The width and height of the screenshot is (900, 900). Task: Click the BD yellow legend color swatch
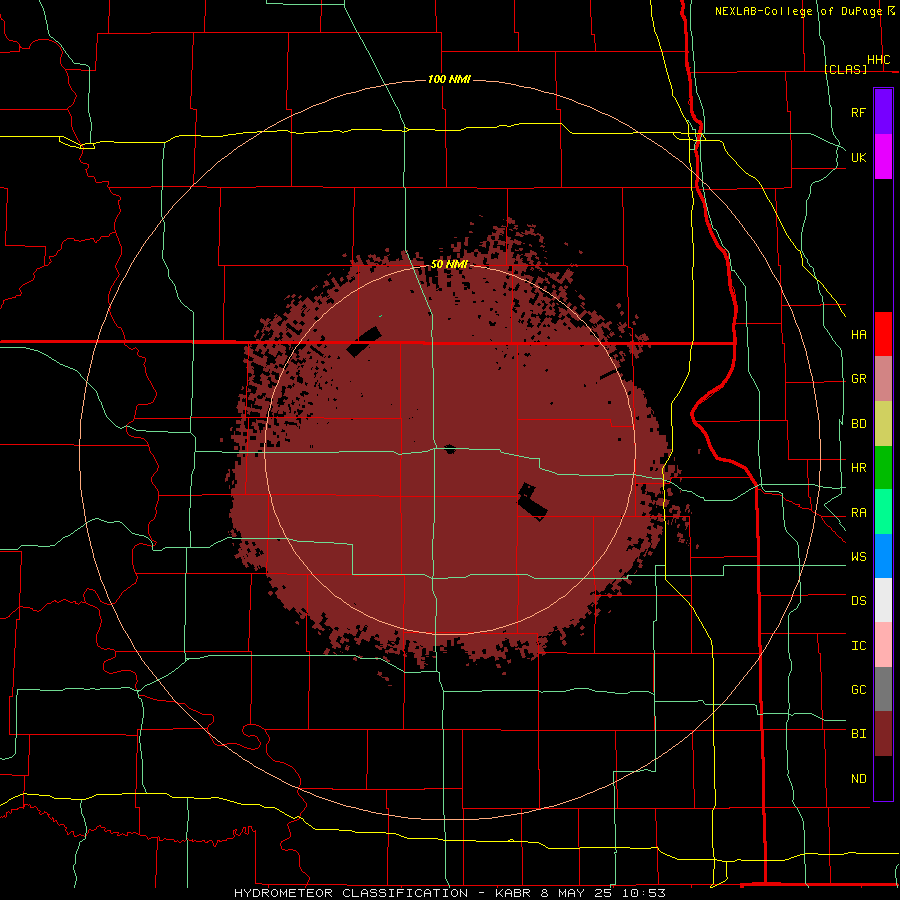pyautogui.click(x=883, y=424)
